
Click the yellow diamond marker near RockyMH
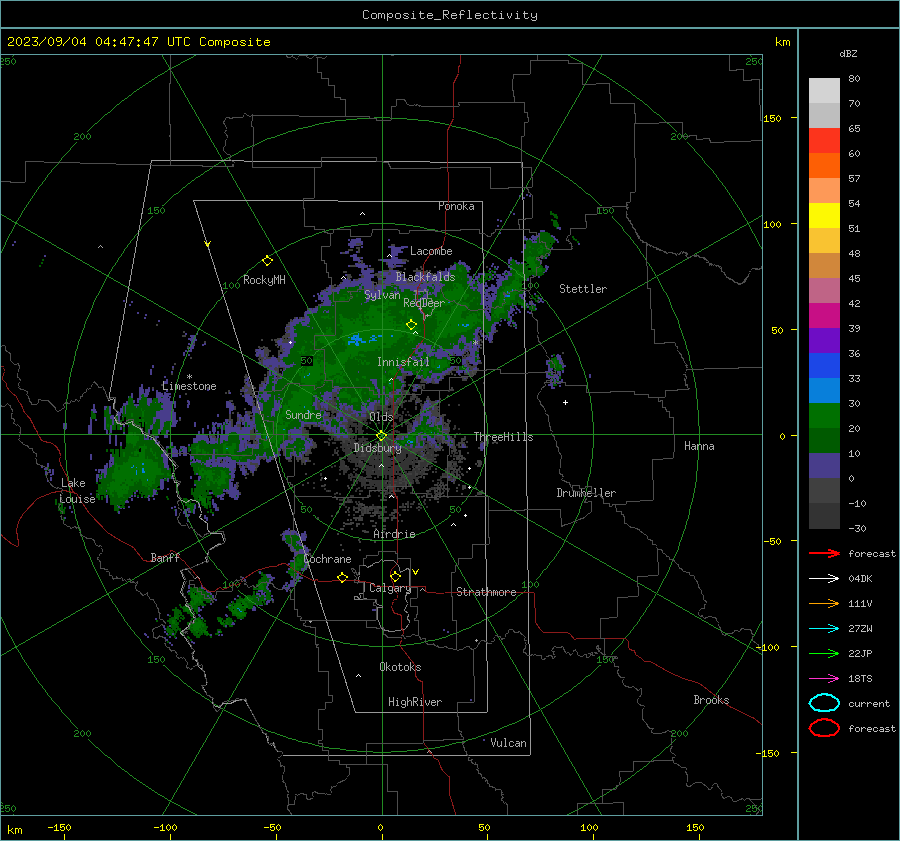[x=267, y=261]
